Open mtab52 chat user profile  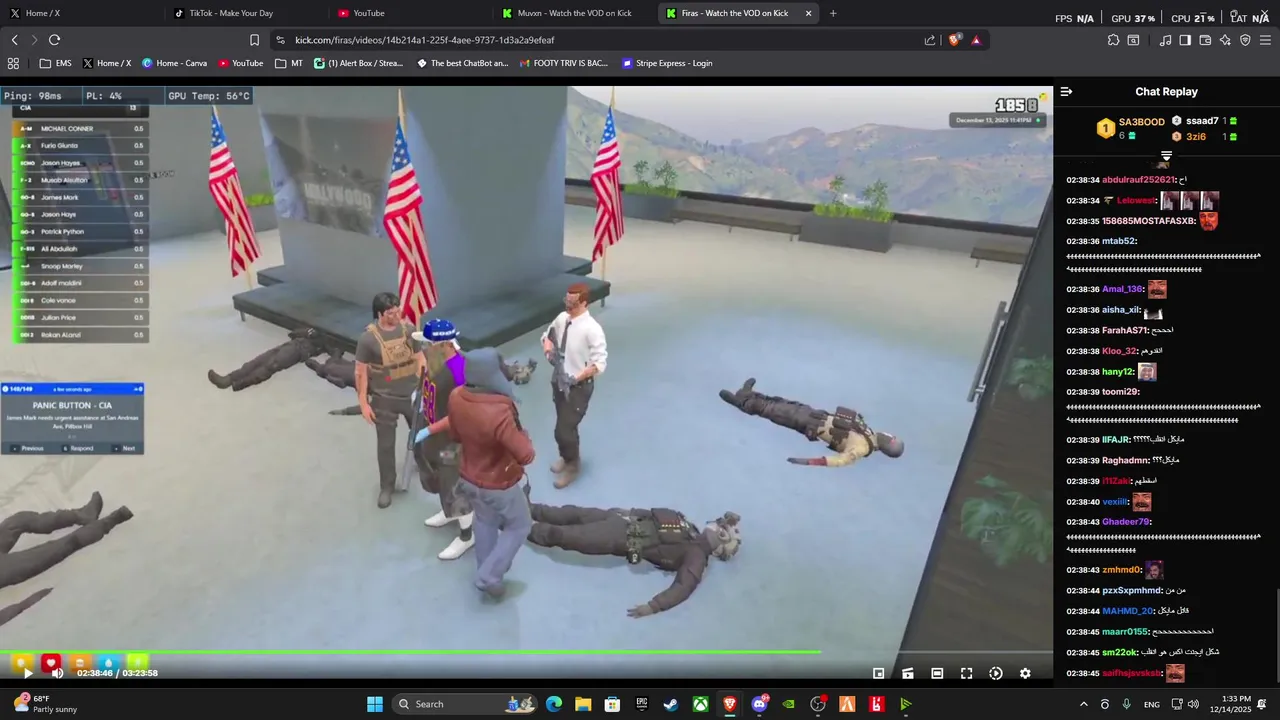click(x=1119, y=241)
